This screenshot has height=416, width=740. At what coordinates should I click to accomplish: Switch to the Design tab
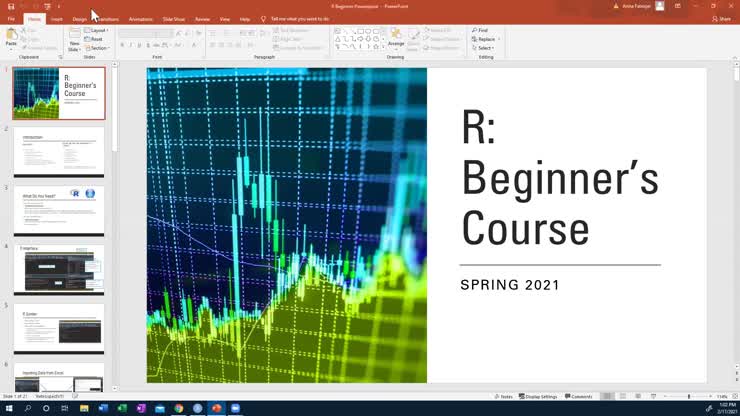click(80, 19)
